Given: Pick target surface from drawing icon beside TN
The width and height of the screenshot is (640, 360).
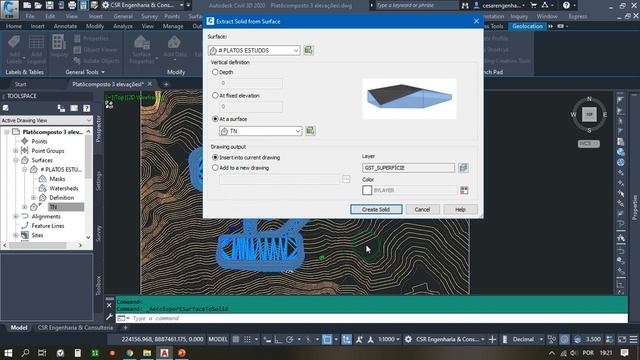Looking at the screenshot, I should 310,131.
